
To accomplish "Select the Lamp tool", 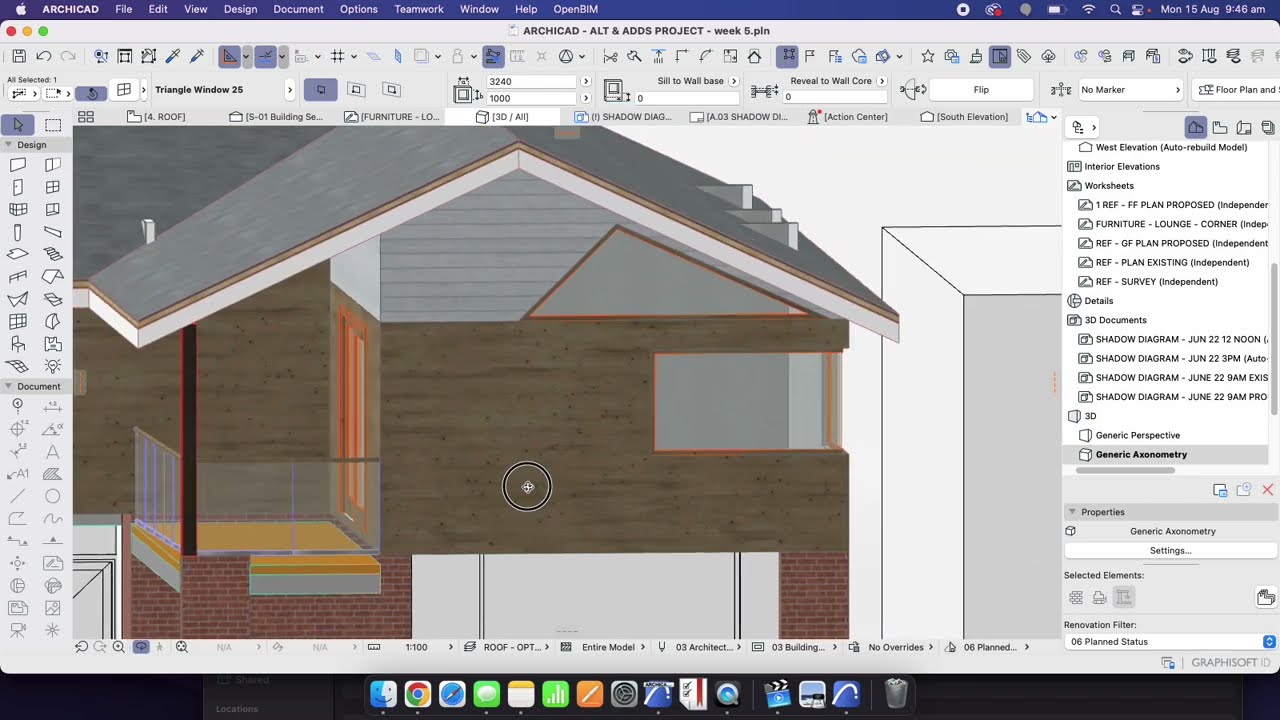I will click(53, 366).
